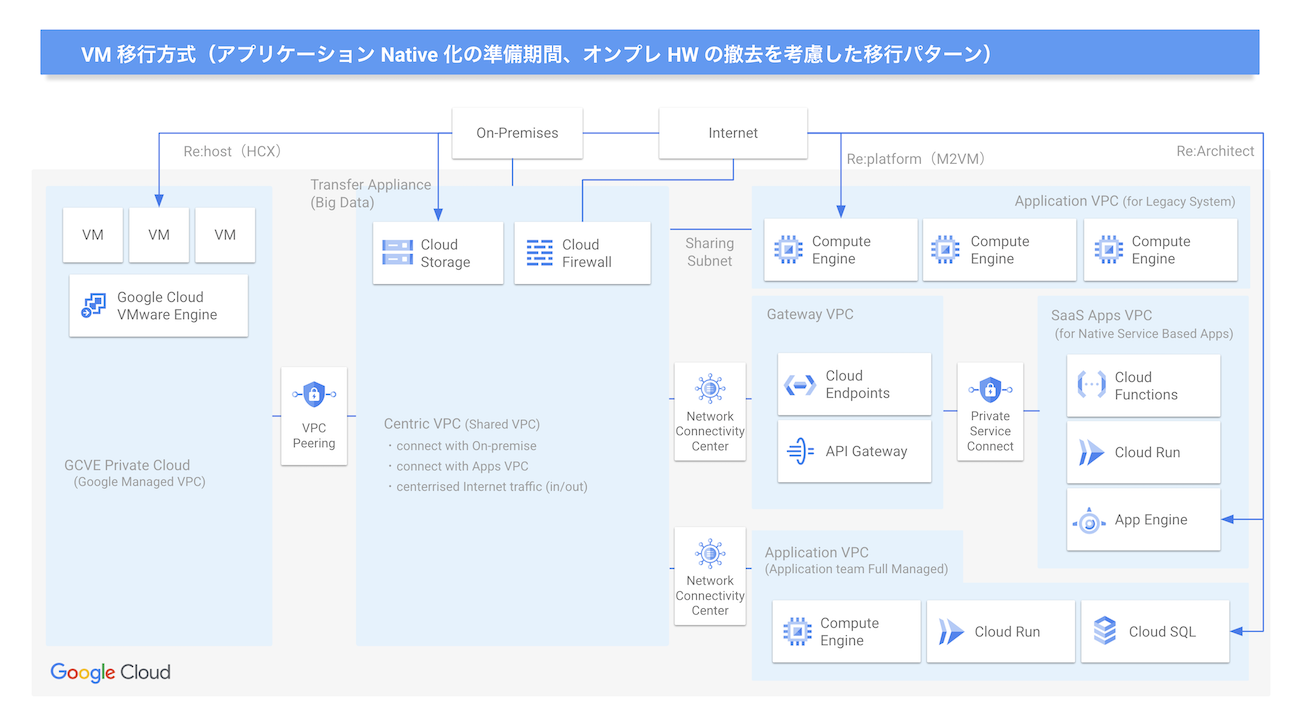Click the "Cloud Storage" label
The image size is (1300, 716).
(x=445, y=253)
